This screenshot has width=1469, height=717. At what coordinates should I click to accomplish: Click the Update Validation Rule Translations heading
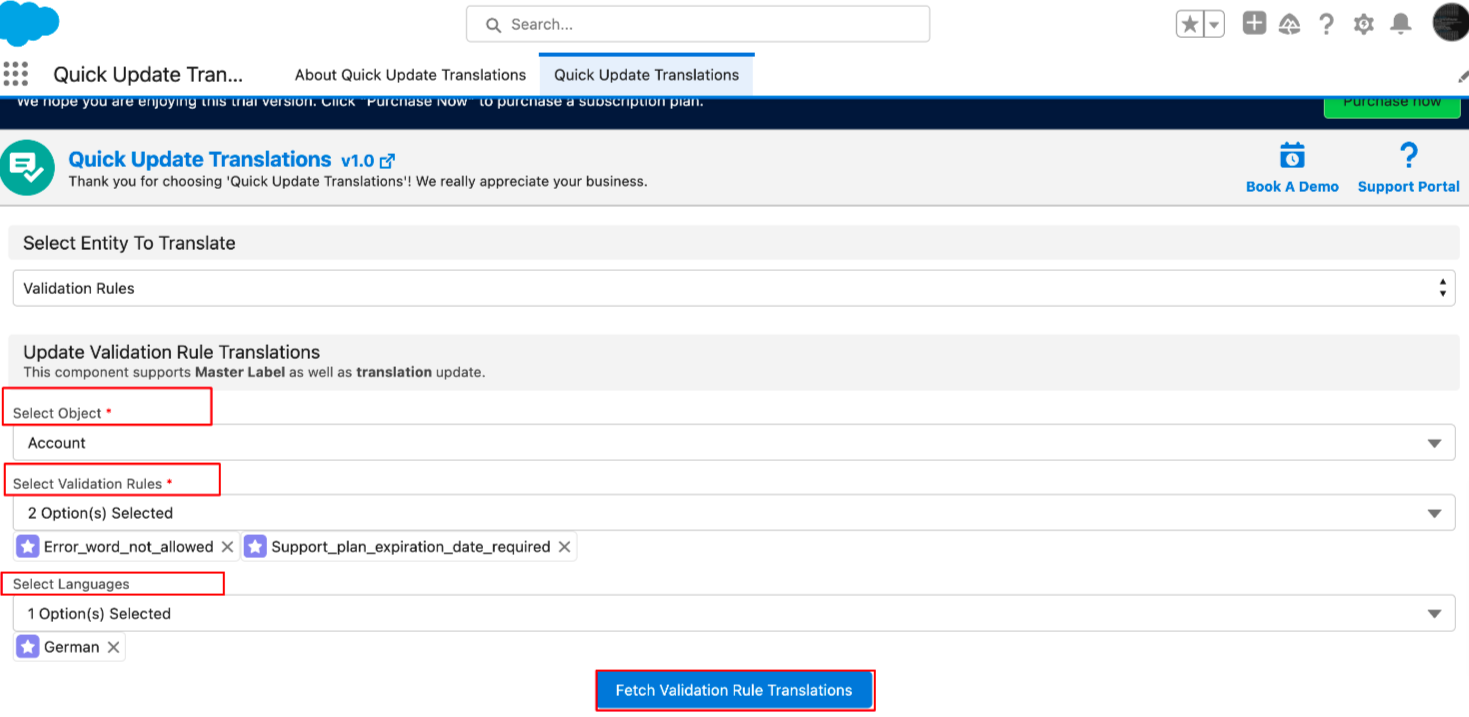click(171, 352)
